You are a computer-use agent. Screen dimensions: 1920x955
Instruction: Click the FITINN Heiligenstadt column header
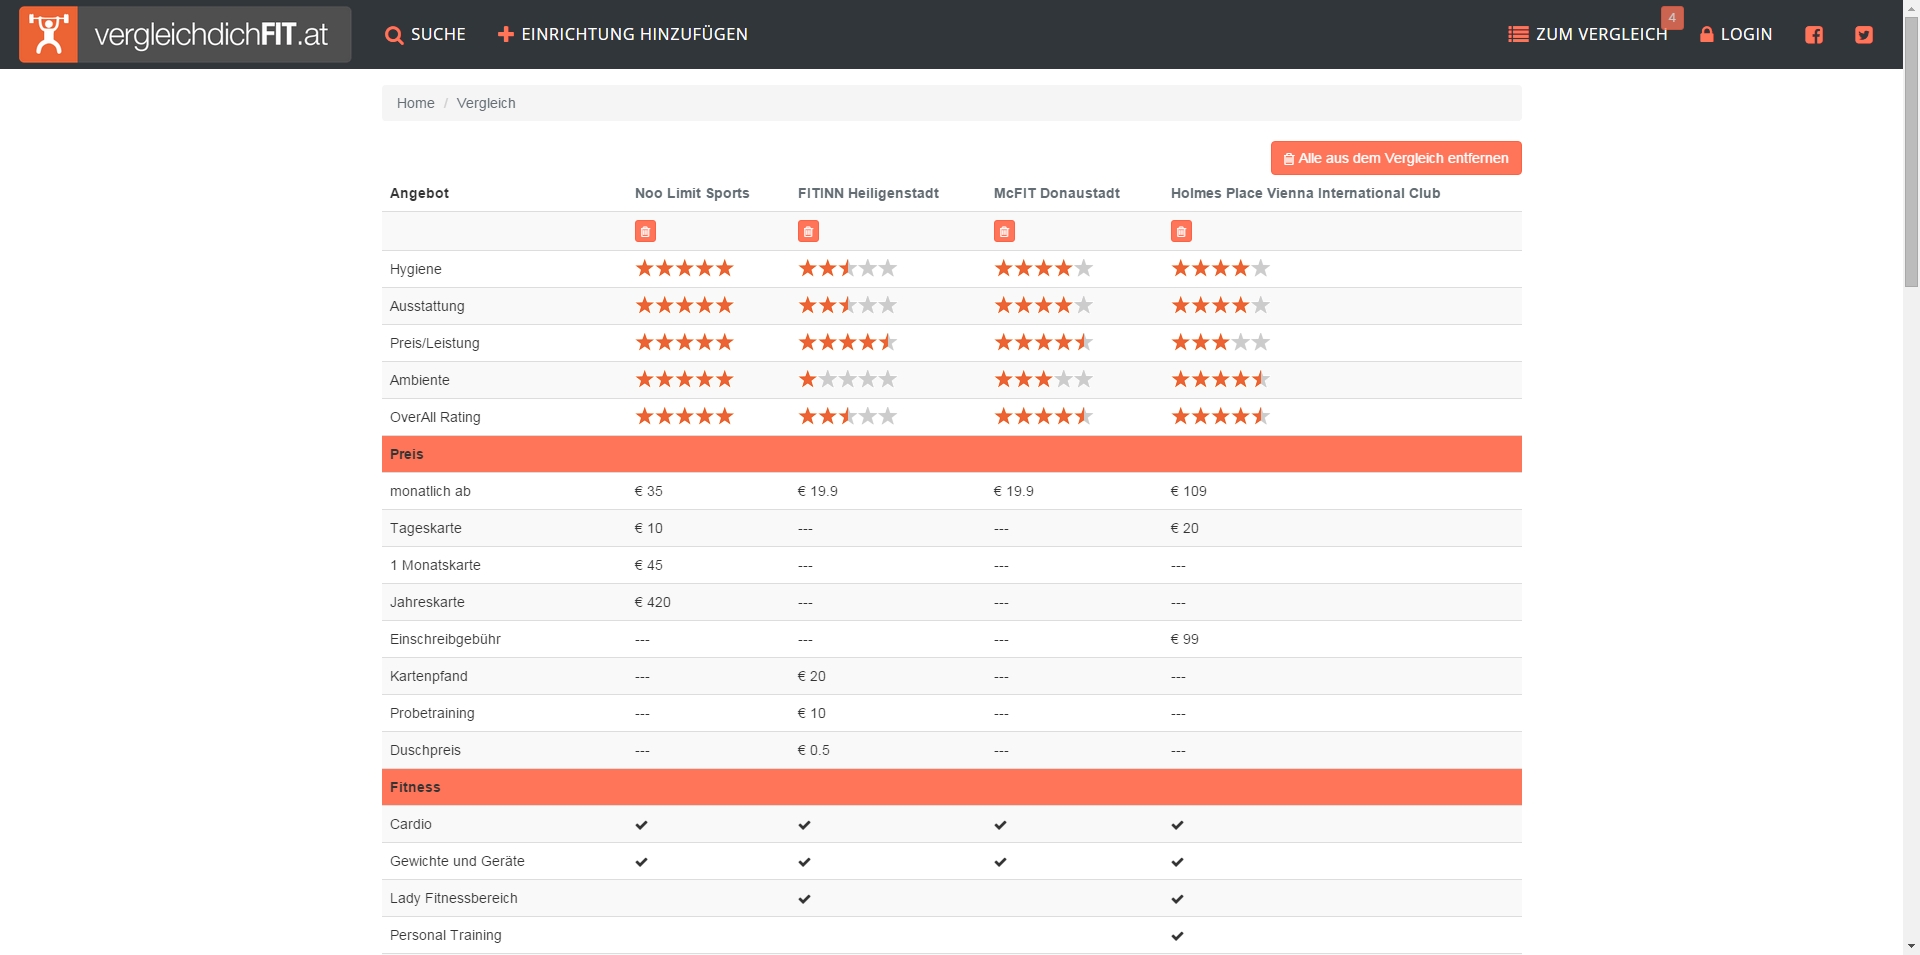pyautogui.click(x=868, y=193)
